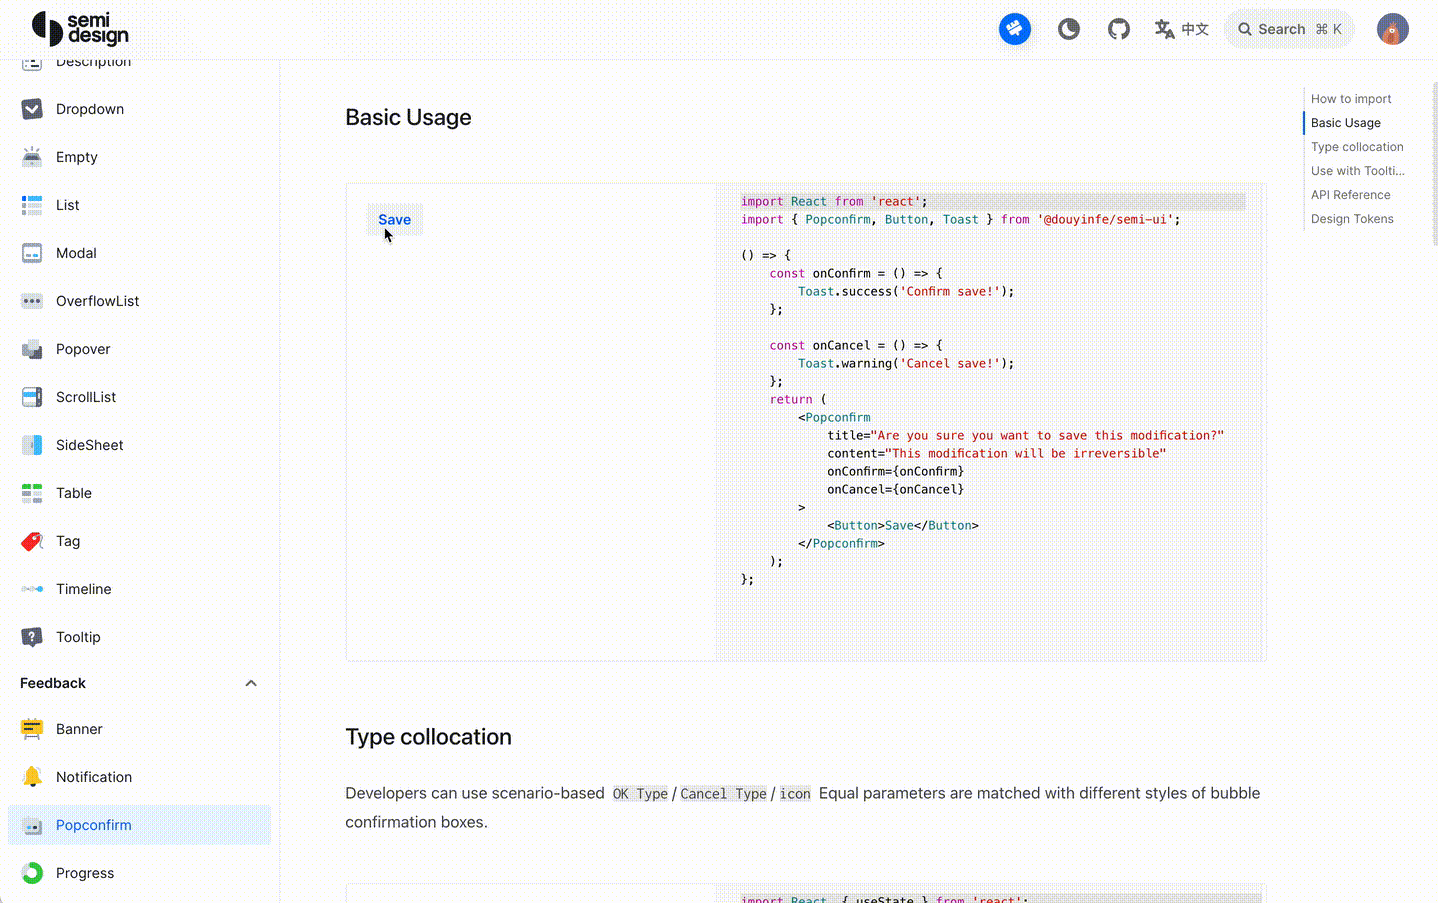Click the Search box in the header
Image resolution: width=1438 pixels, height=903 pixels.
pos(1288,29)
